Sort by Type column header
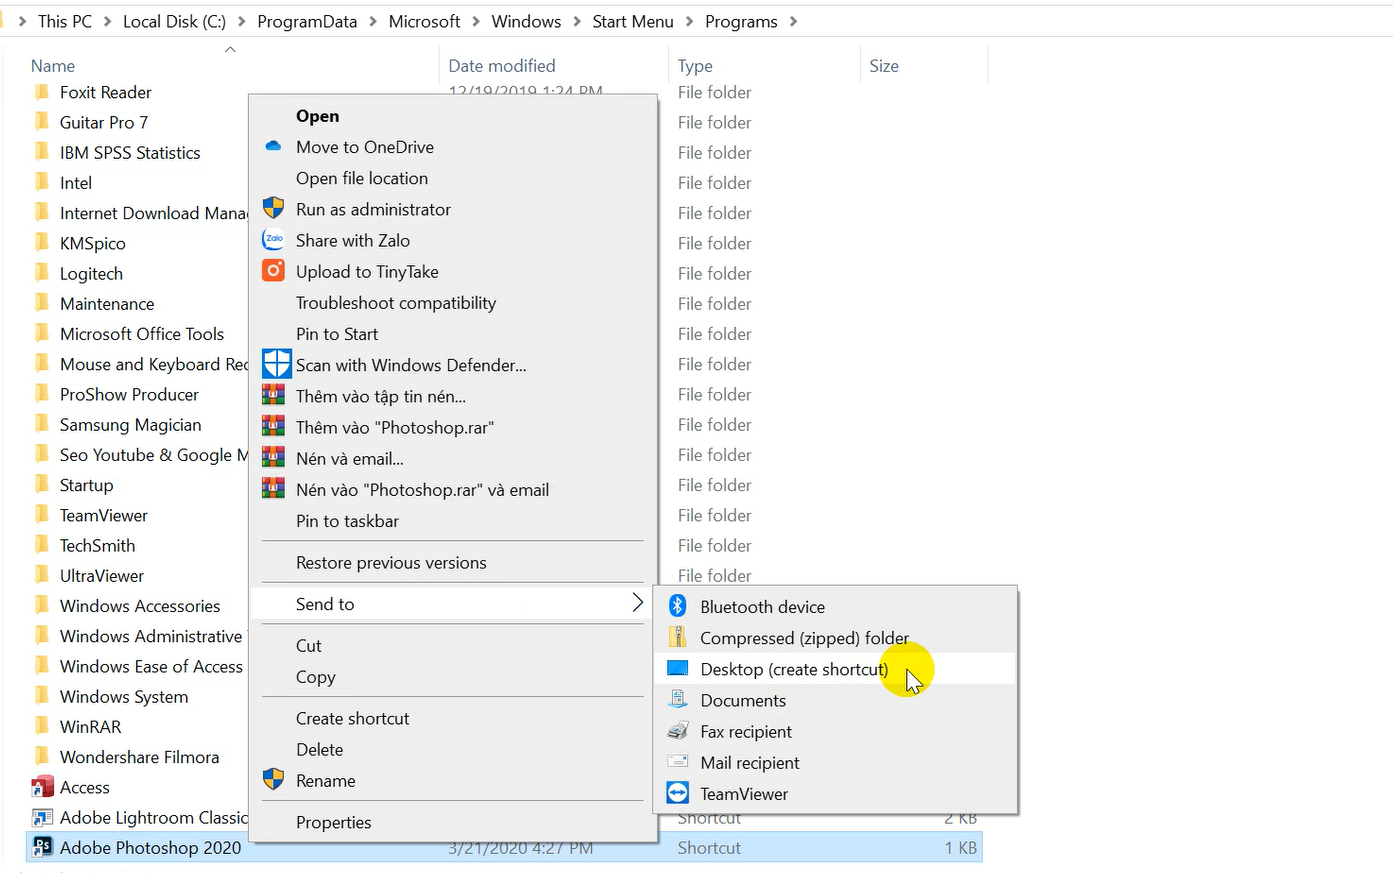 click(x=695, y=66)
